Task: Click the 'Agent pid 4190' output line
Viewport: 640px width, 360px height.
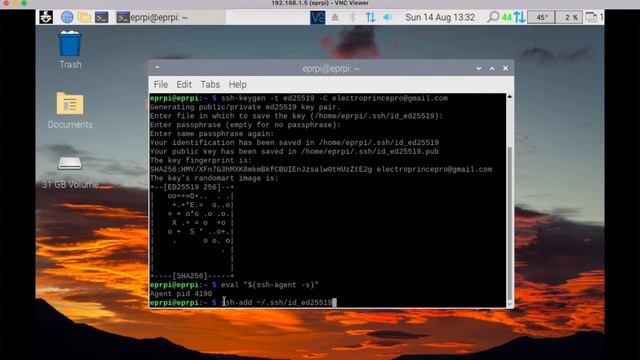Action: pos(181,294)
